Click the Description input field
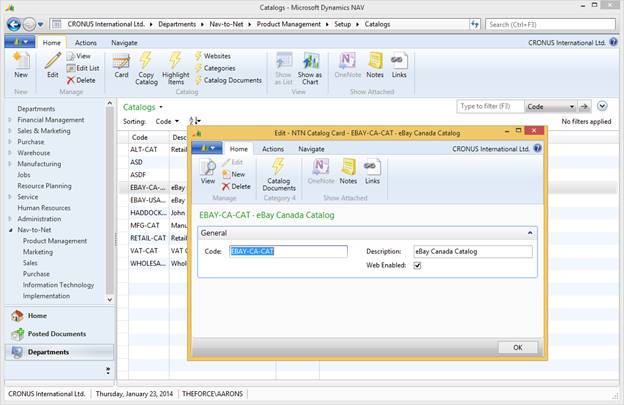The height and width of the screenshot is (405, 624). point(473,251)
